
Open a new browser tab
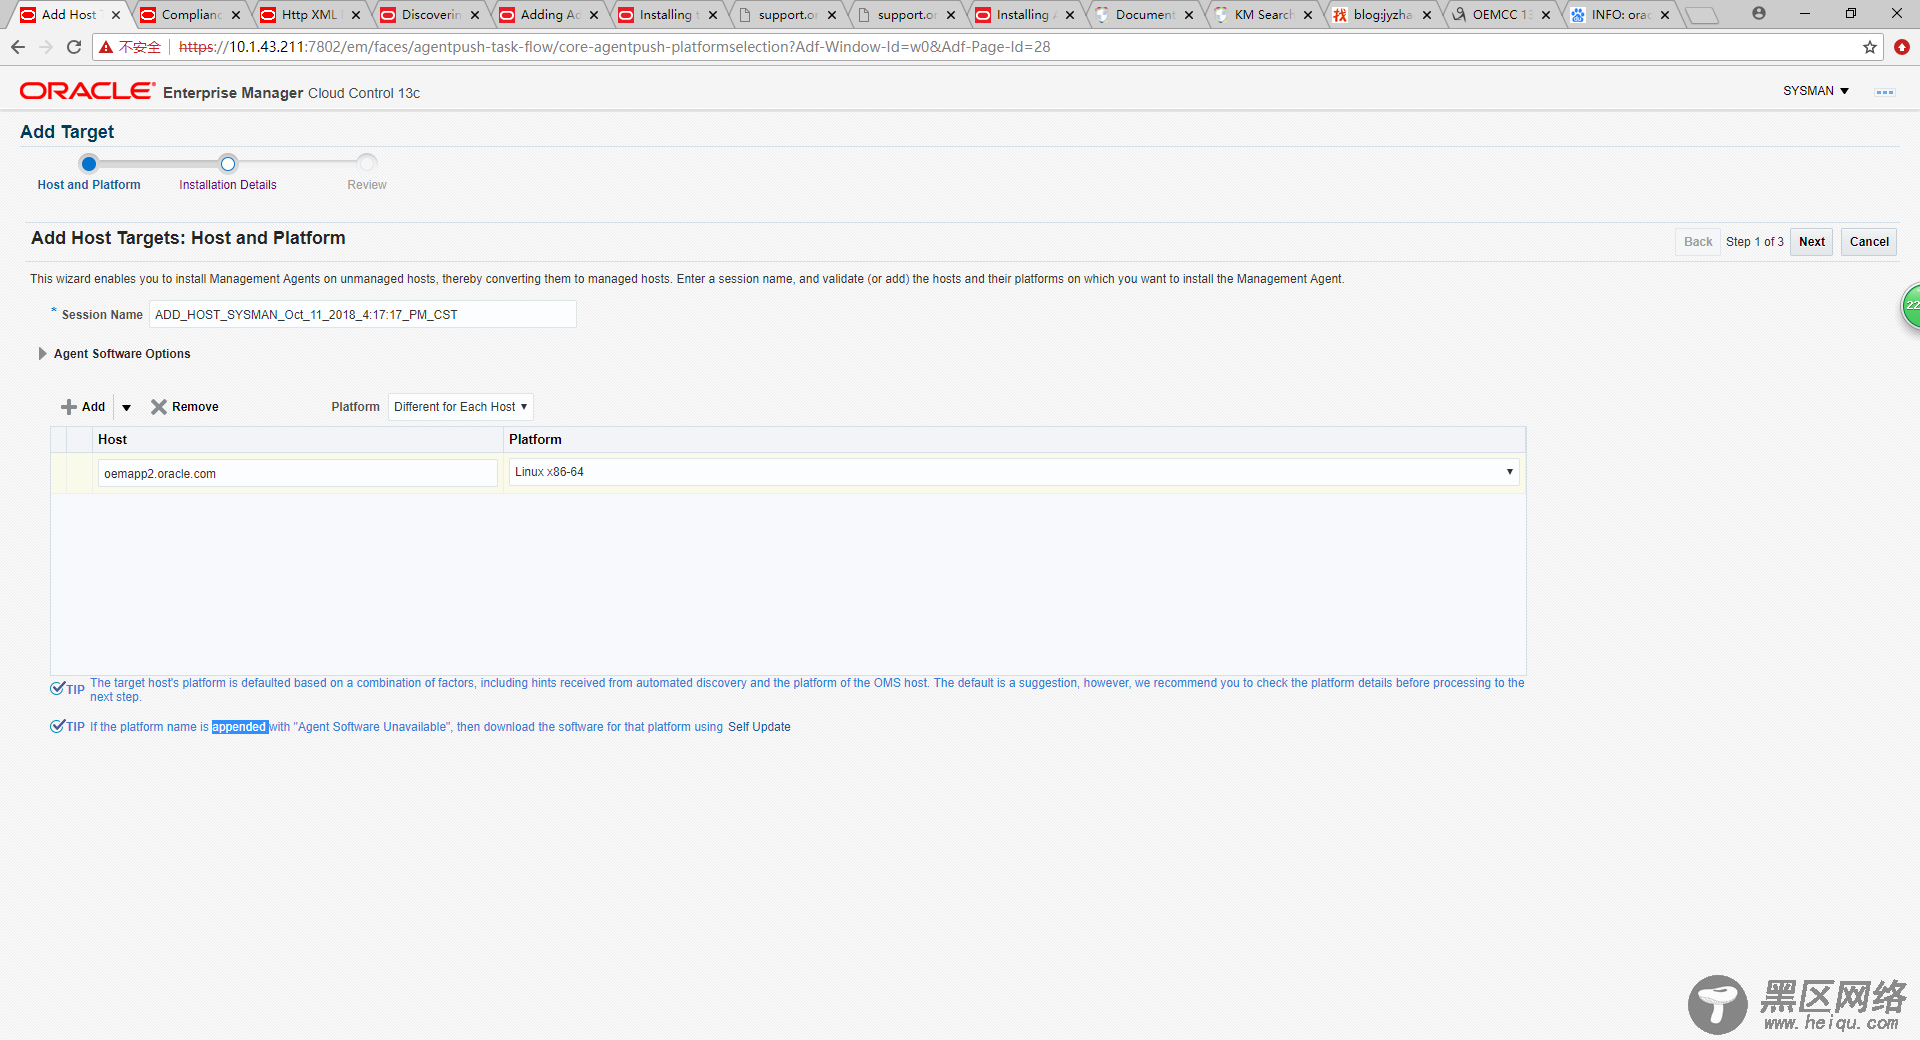[1702, 15]
